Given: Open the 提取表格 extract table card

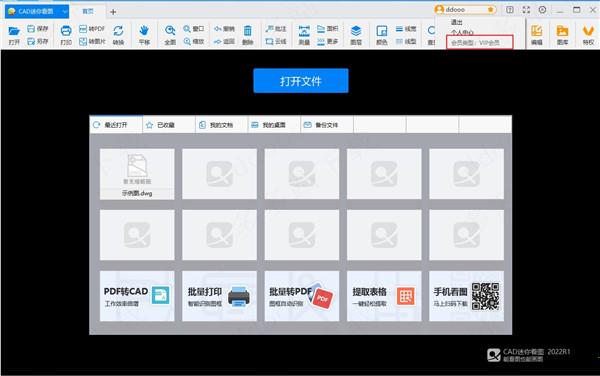Looking at the screenshot, I should point(384,296).
